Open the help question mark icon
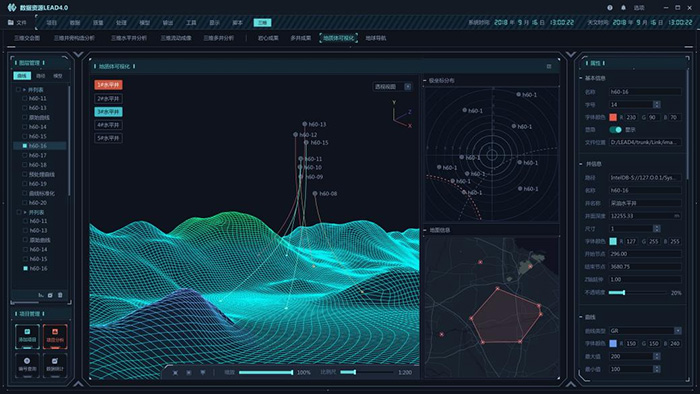 pos(610,8)
